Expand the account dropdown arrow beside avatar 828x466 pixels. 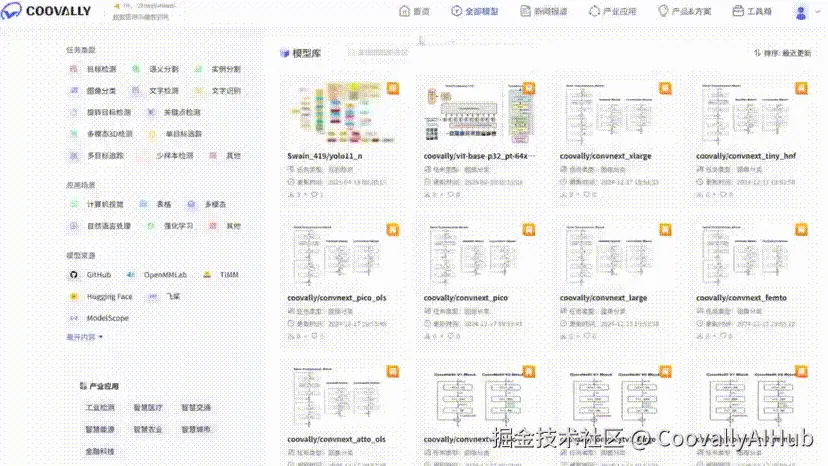click(817, 12)
